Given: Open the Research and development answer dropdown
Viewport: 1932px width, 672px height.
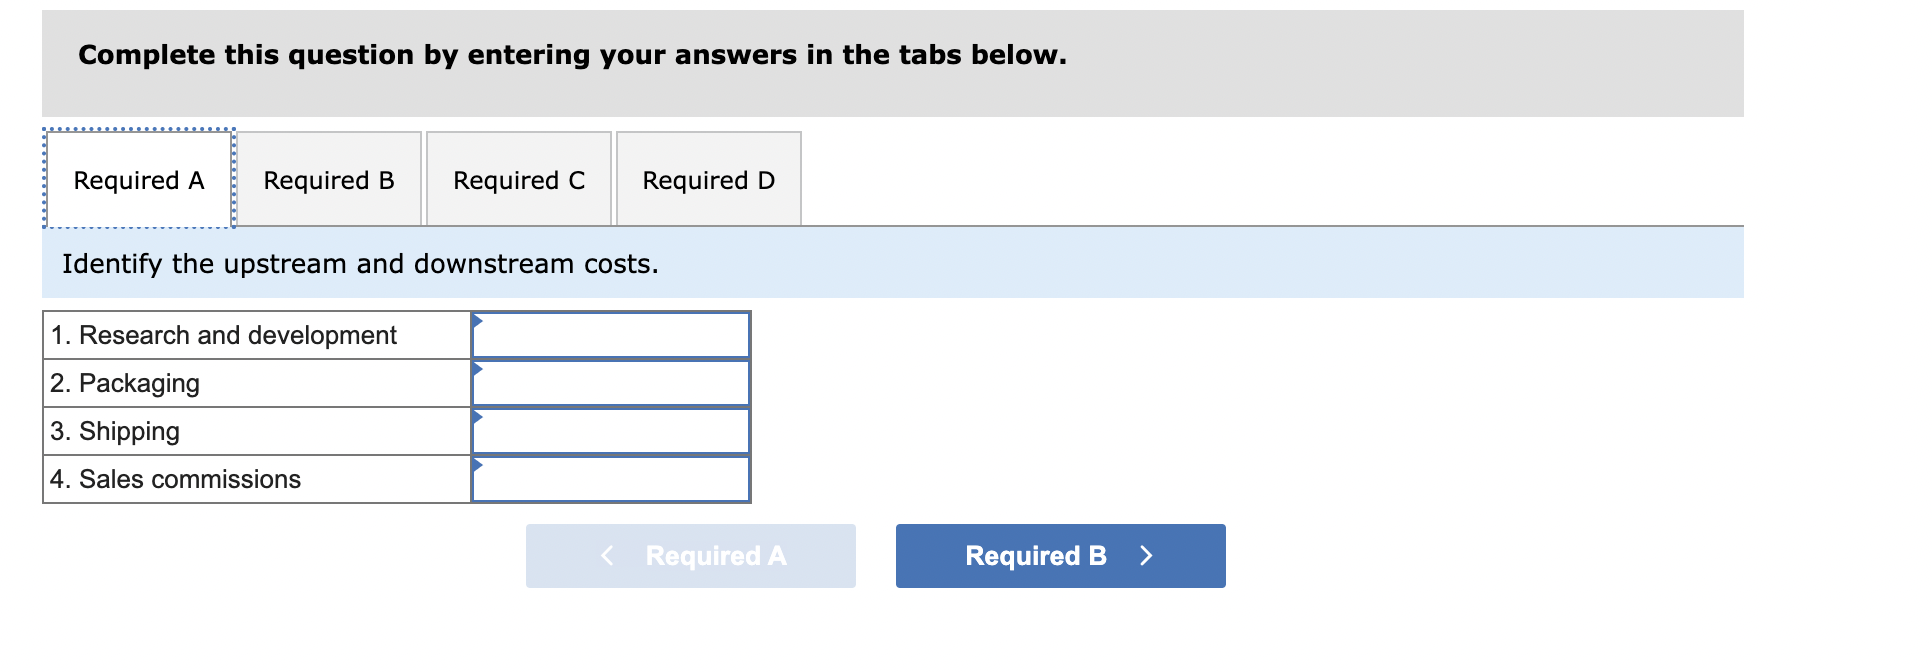Looking at the screenshot, I should coord(610,334).
